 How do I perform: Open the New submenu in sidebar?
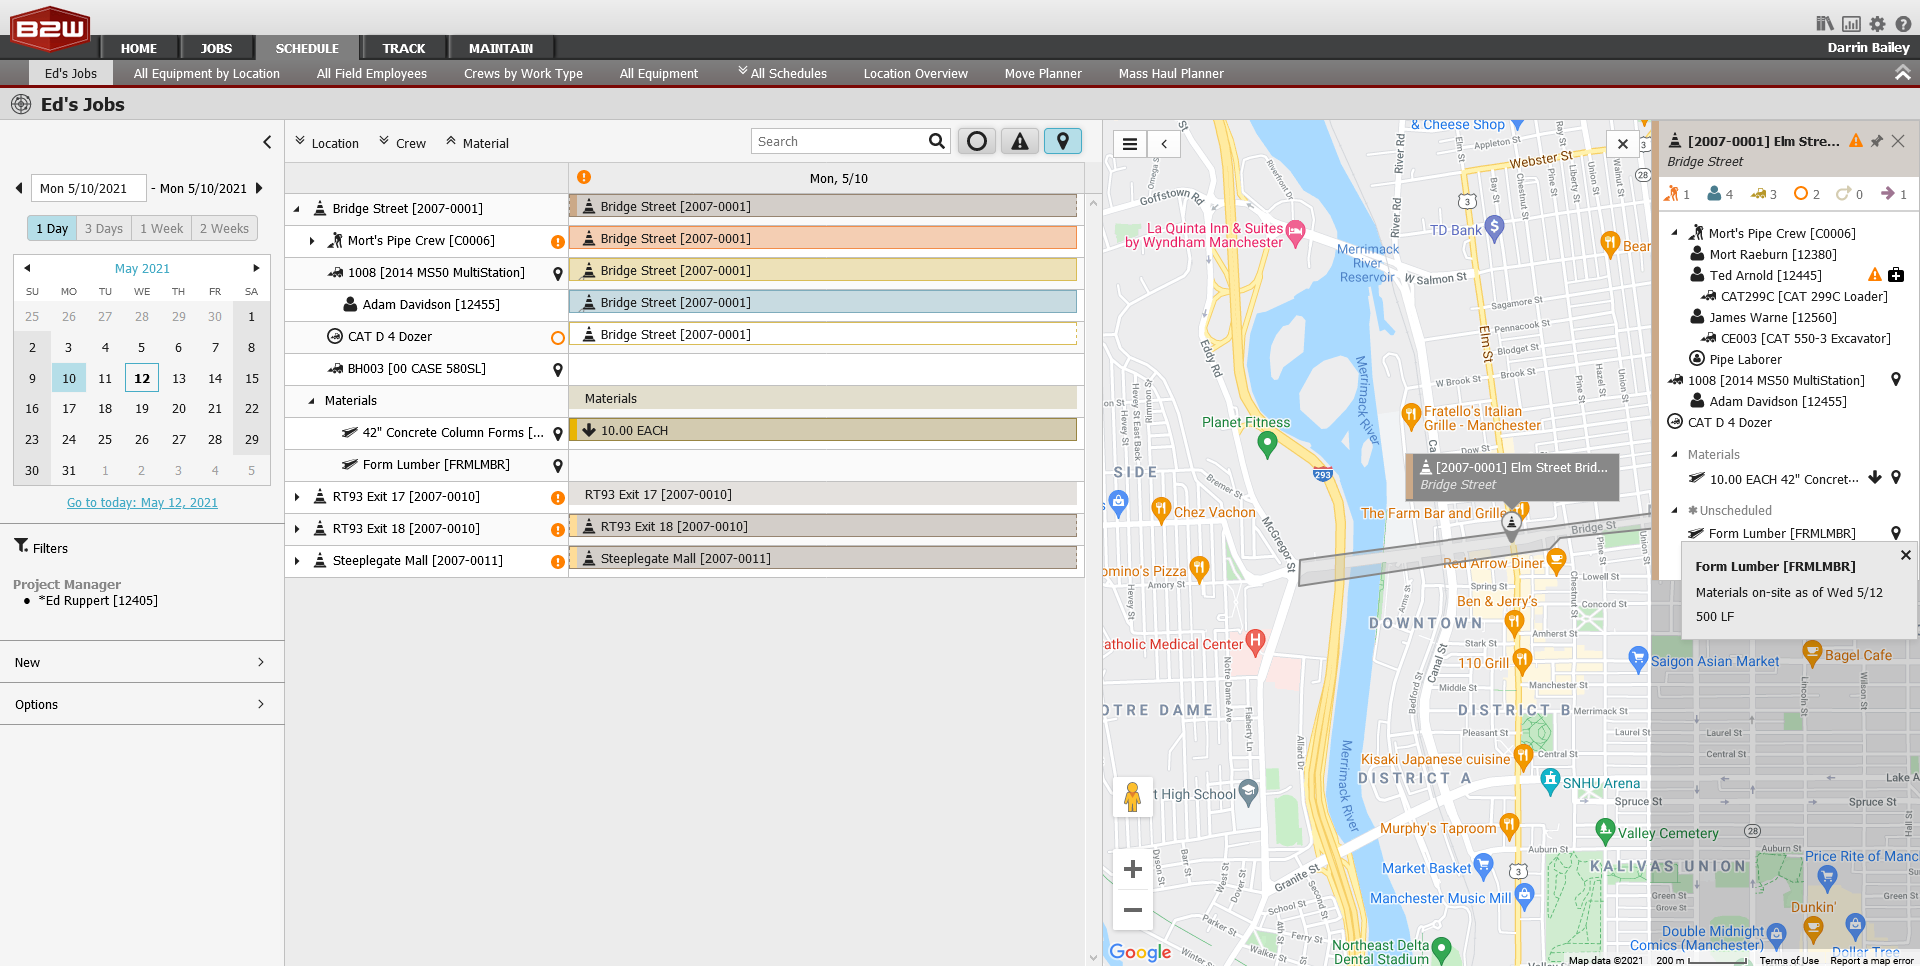coord(142,662)
